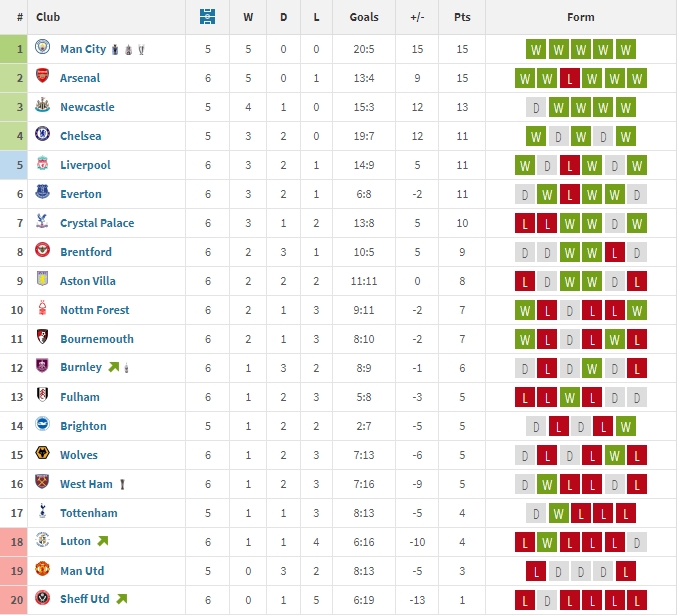Image resolution: width=677 pixels, height=615 pixels.
Task: Click Brighton's green W form badge
Action: (626, 427)
